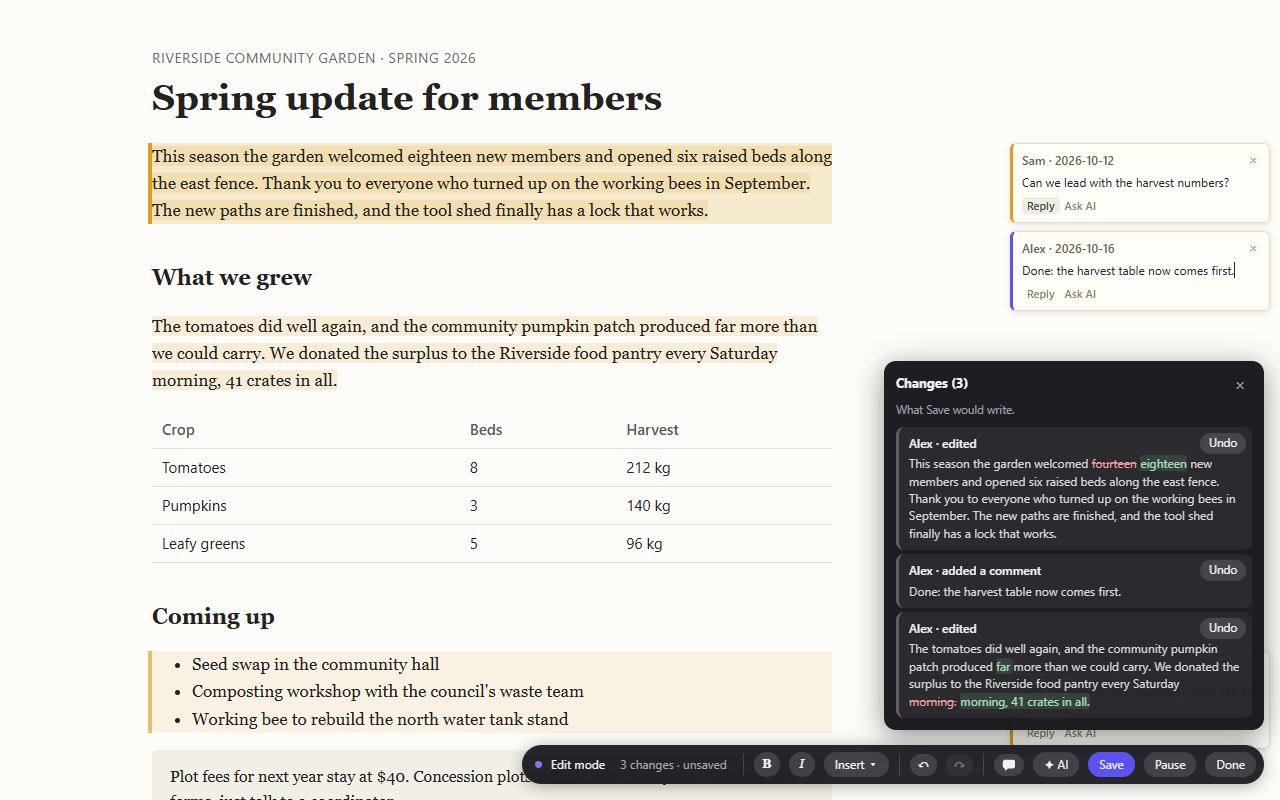The width and height of the screenshot is (1280, 800).
Task: Click into Alex's comment text field
Action: (1140, 271)
